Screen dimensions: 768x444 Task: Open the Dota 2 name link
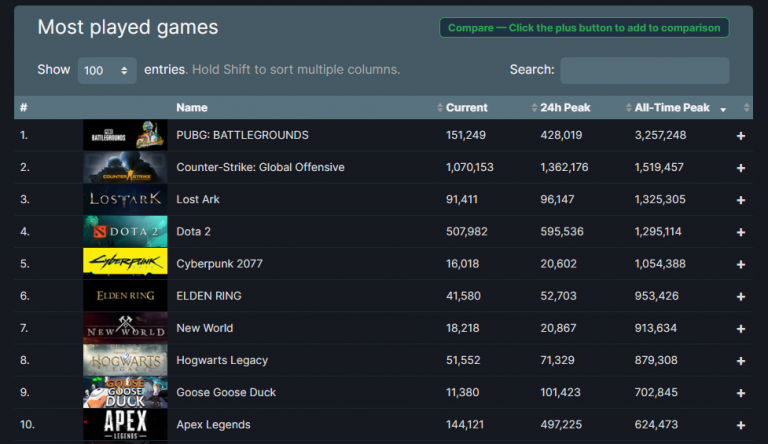193,232
